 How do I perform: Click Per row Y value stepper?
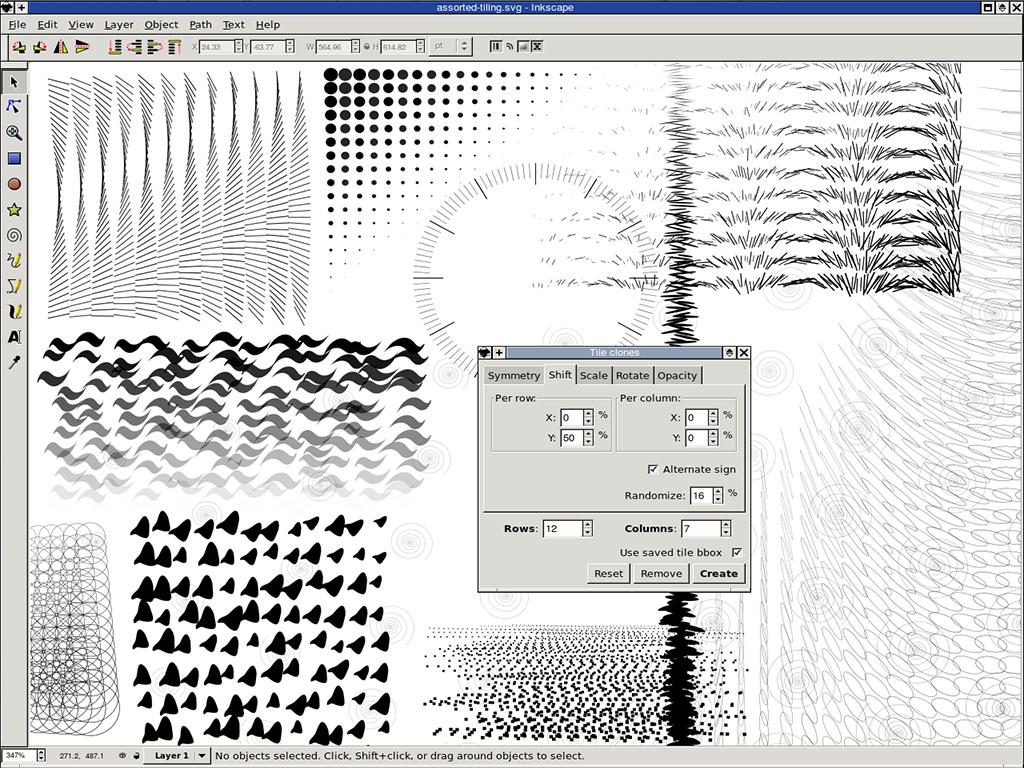coord(588,438)
